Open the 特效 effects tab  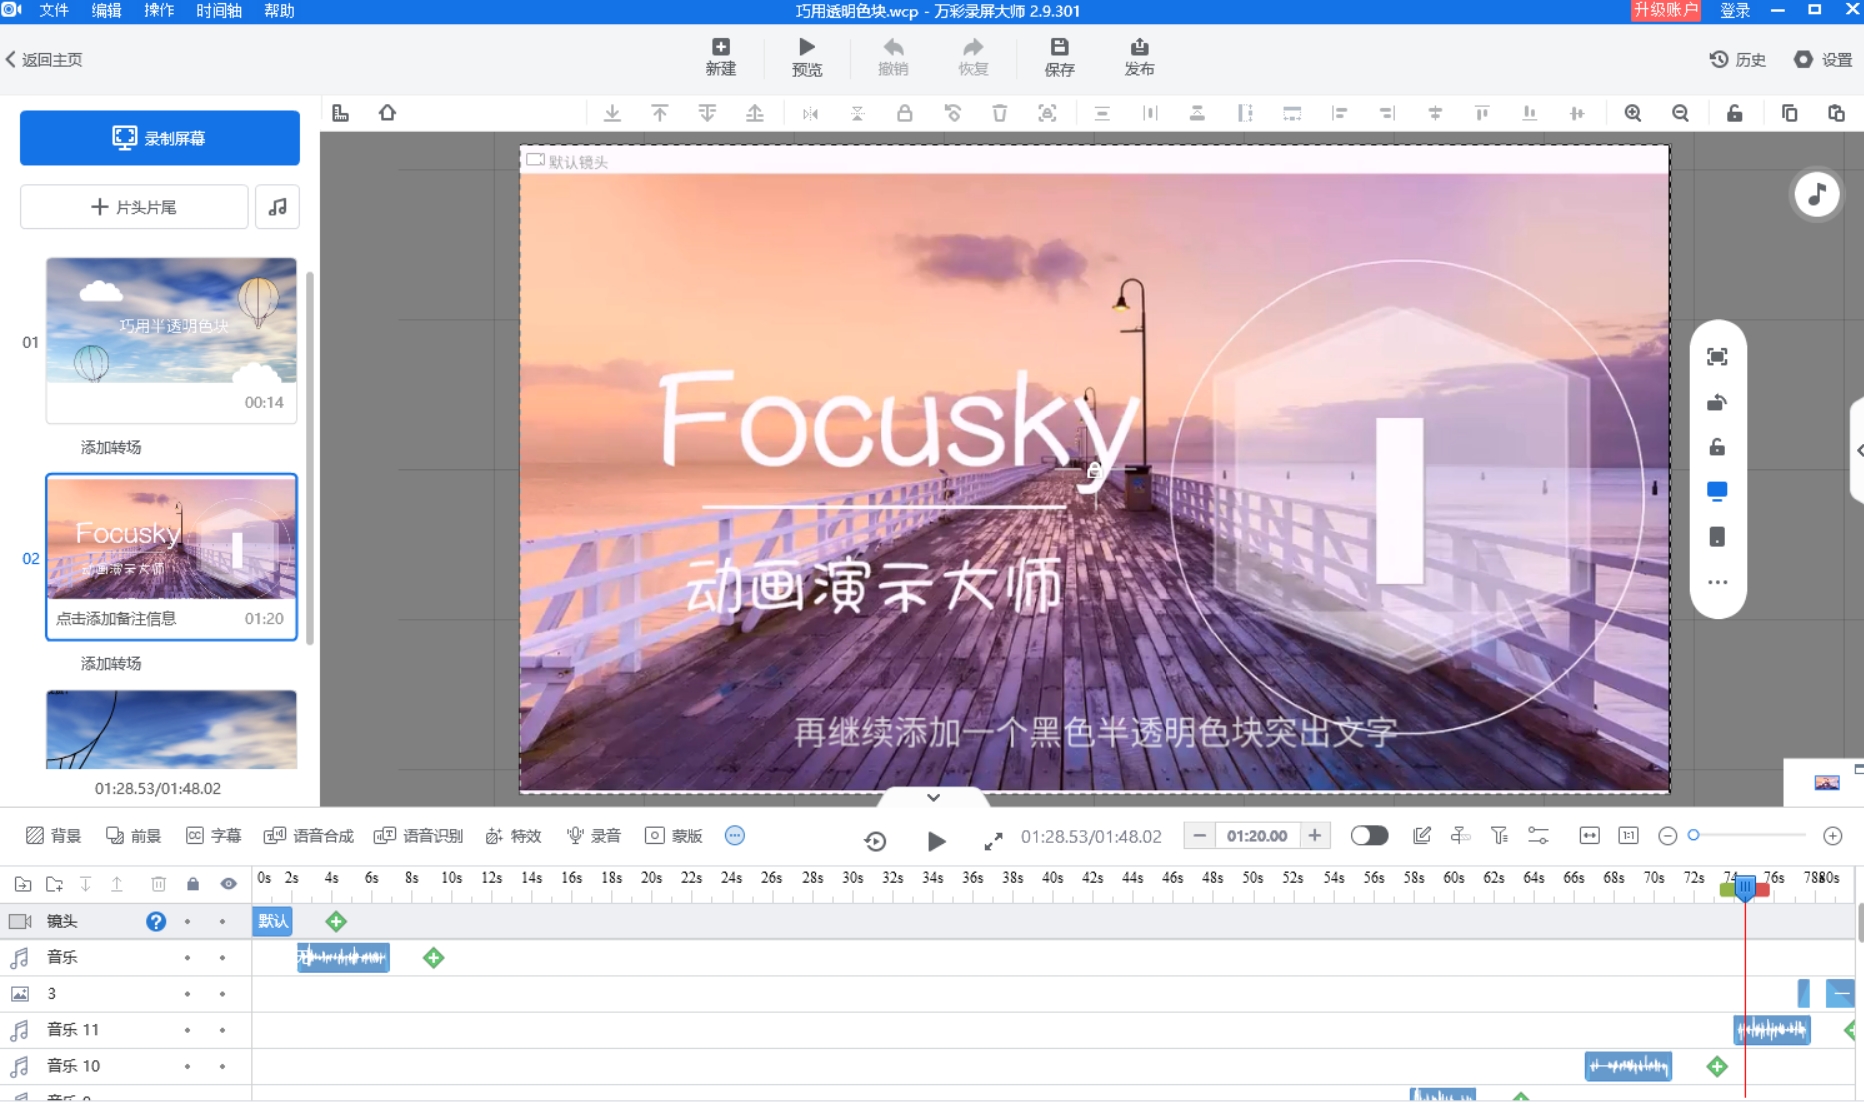point(513,836)
